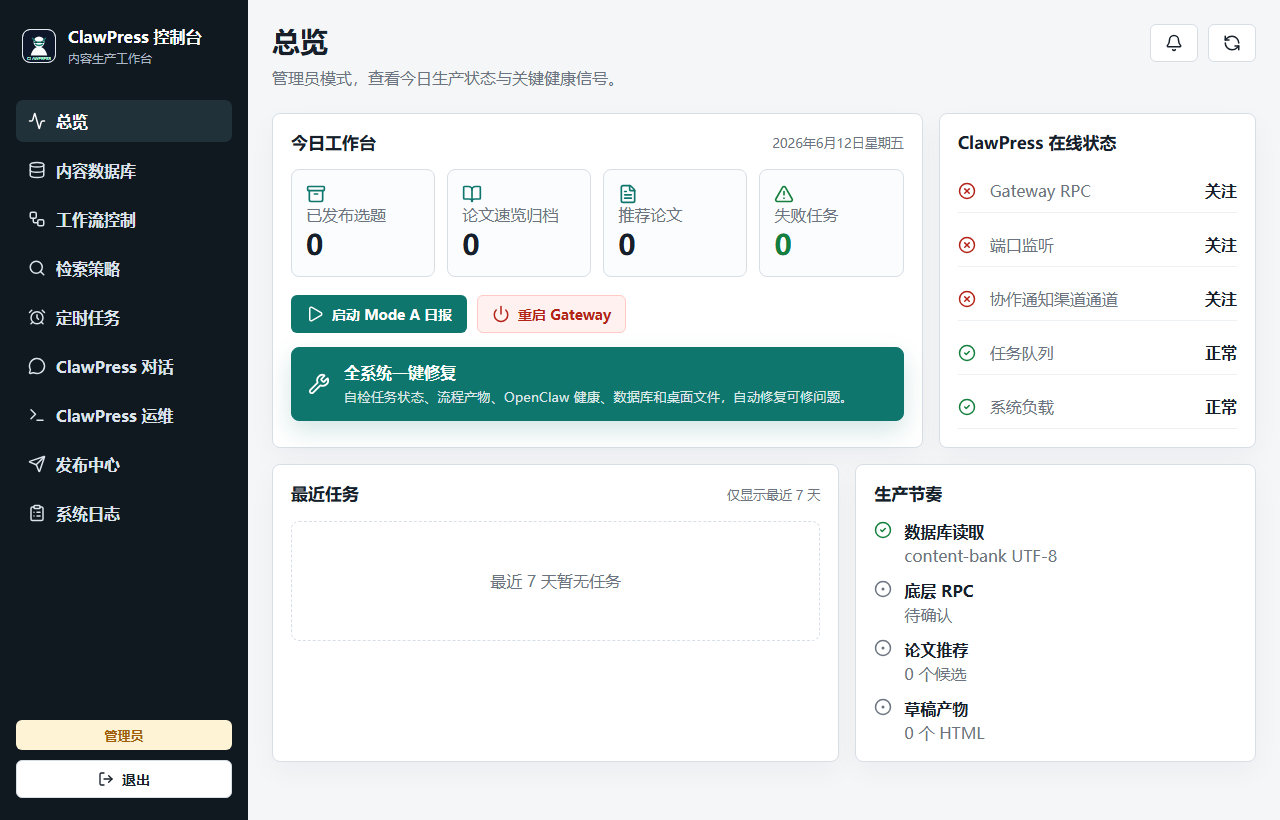Click the red error icon beside 端口监听
The width and height of the screenshot is (1280, 820).
pyautogui.click(x=967, y=245)
